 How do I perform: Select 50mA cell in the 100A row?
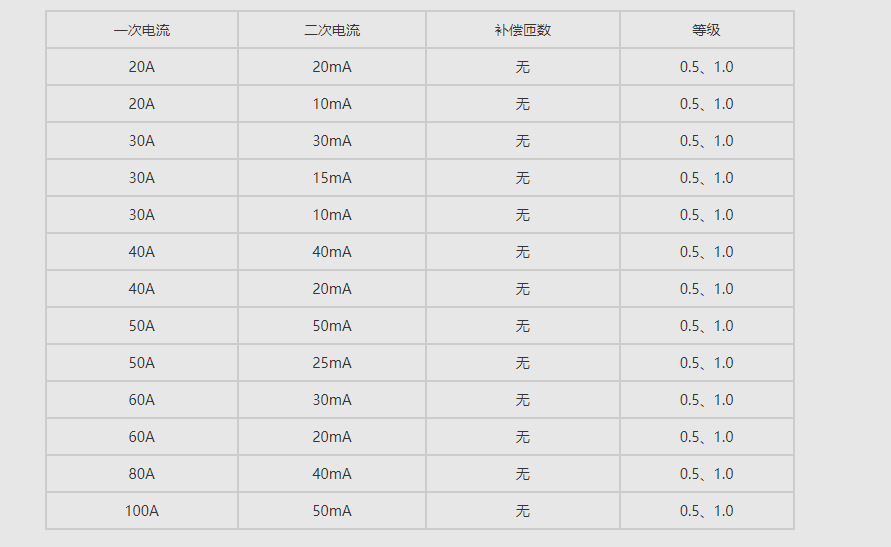point(332,511)
